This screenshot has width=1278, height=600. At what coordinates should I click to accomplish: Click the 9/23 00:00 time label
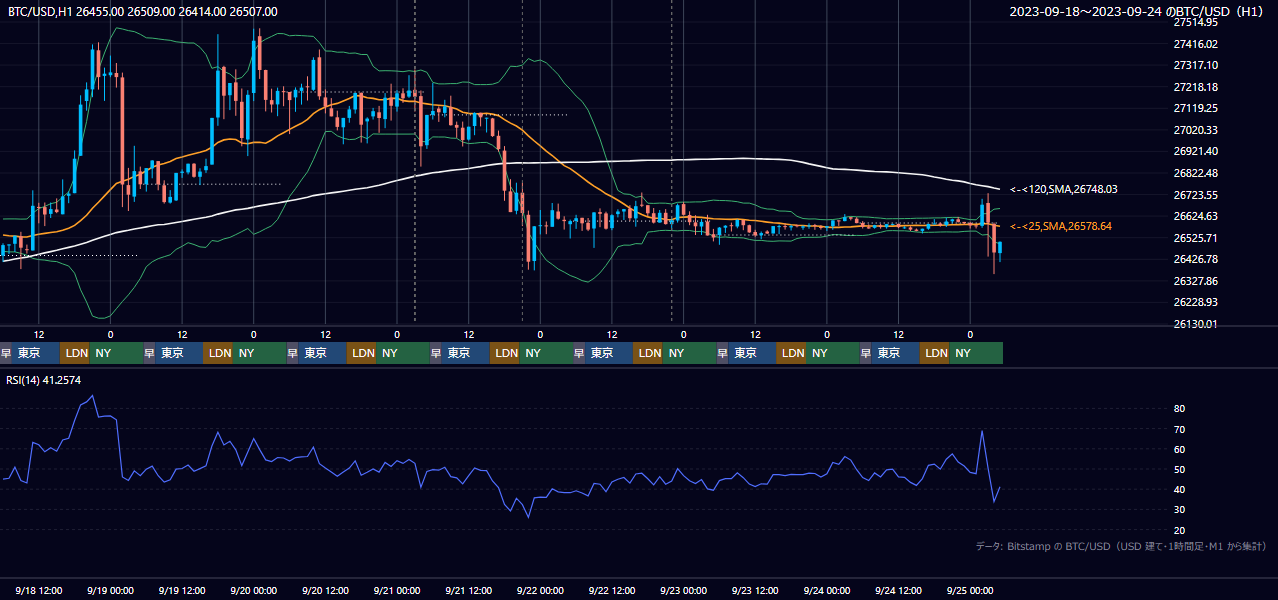click(684, 591)
